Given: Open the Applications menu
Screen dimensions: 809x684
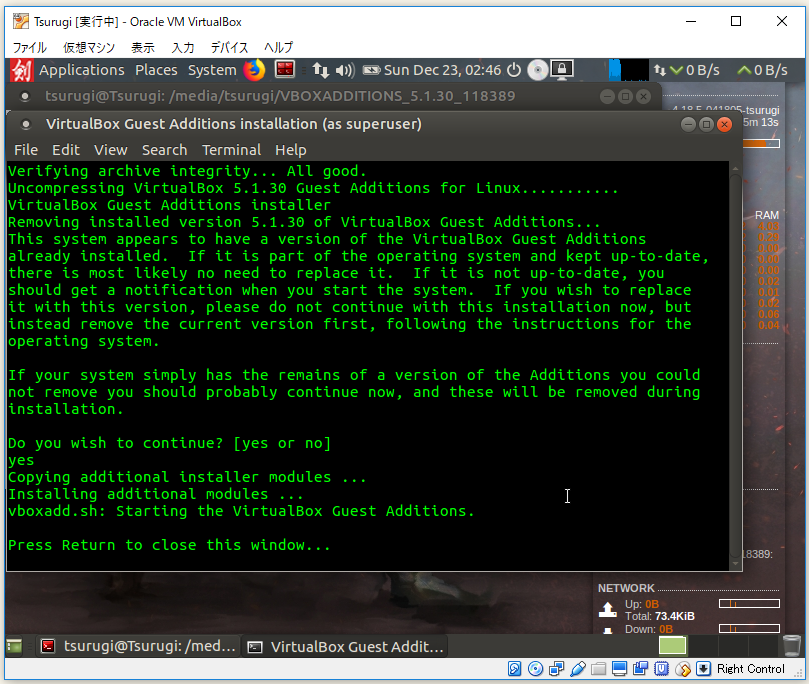Looking at the screenshot, I should (82, 70).
